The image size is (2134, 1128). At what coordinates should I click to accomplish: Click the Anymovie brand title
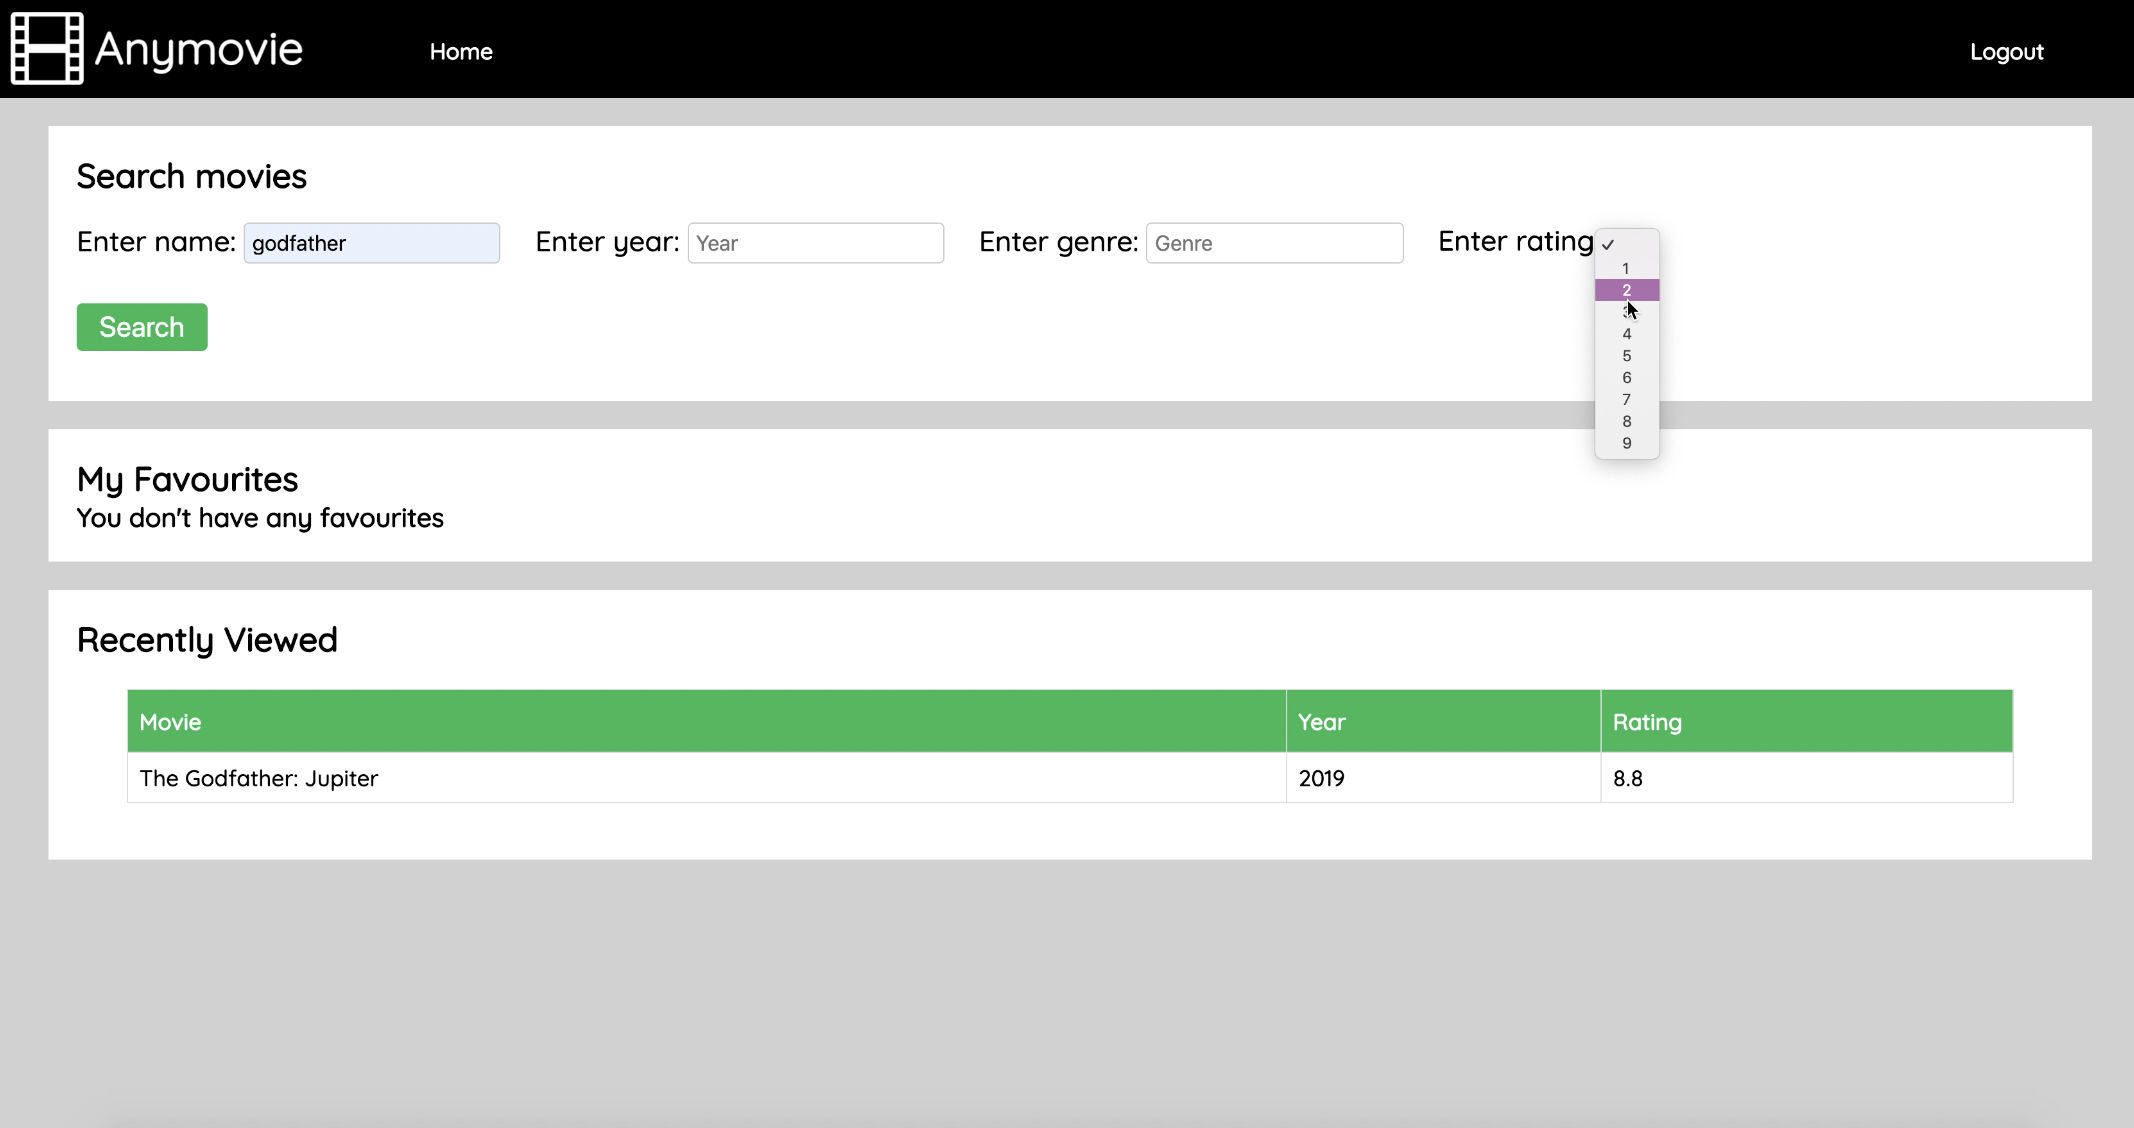(x=198, y=49)
